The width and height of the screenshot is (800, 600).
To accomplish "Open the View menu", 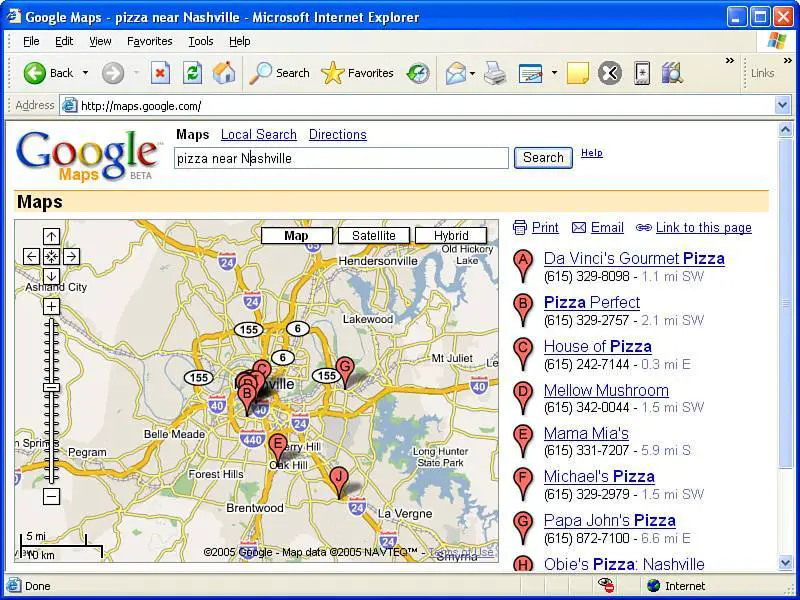I will coord(100,41).
